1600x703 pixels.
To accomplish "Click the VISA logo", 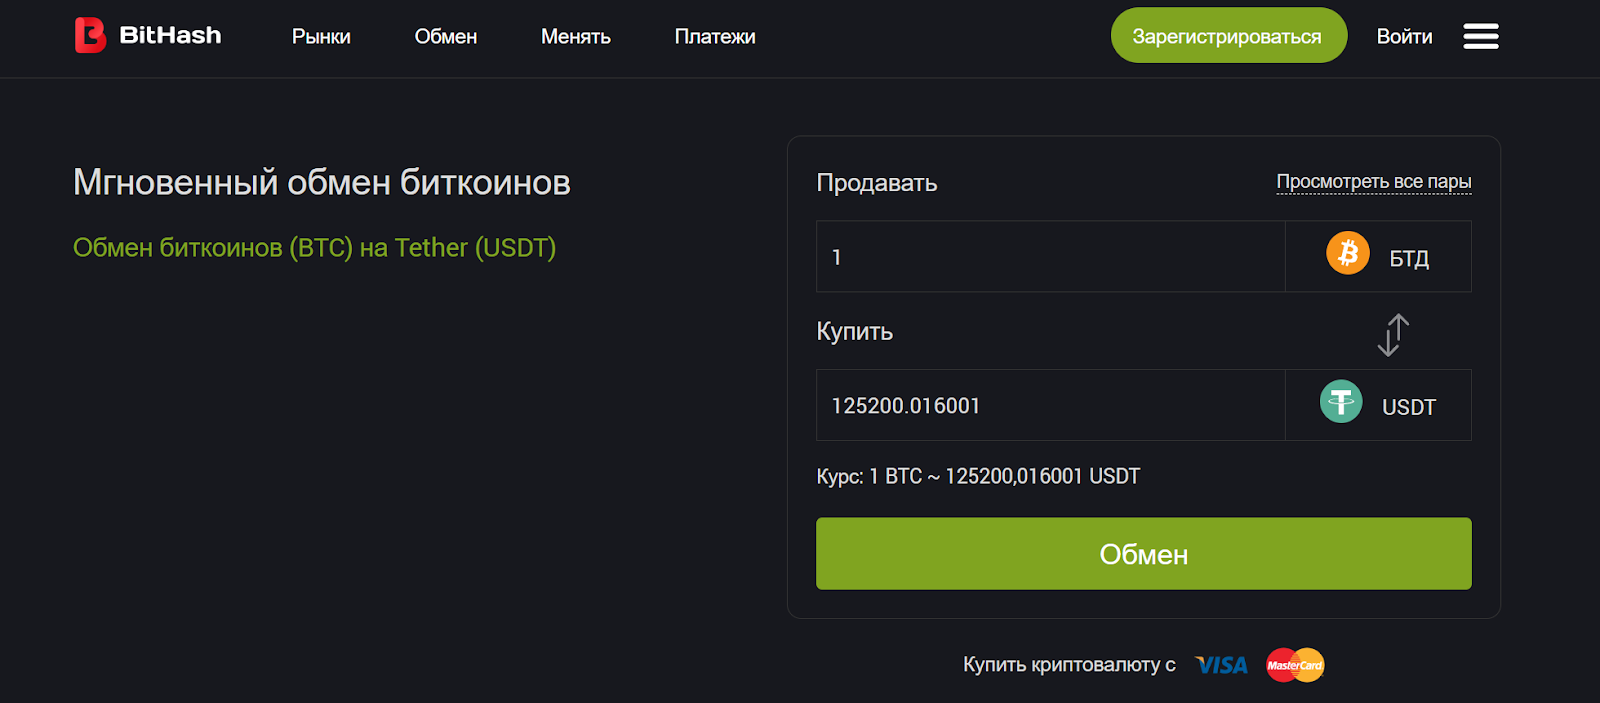I will (1221, 666).
